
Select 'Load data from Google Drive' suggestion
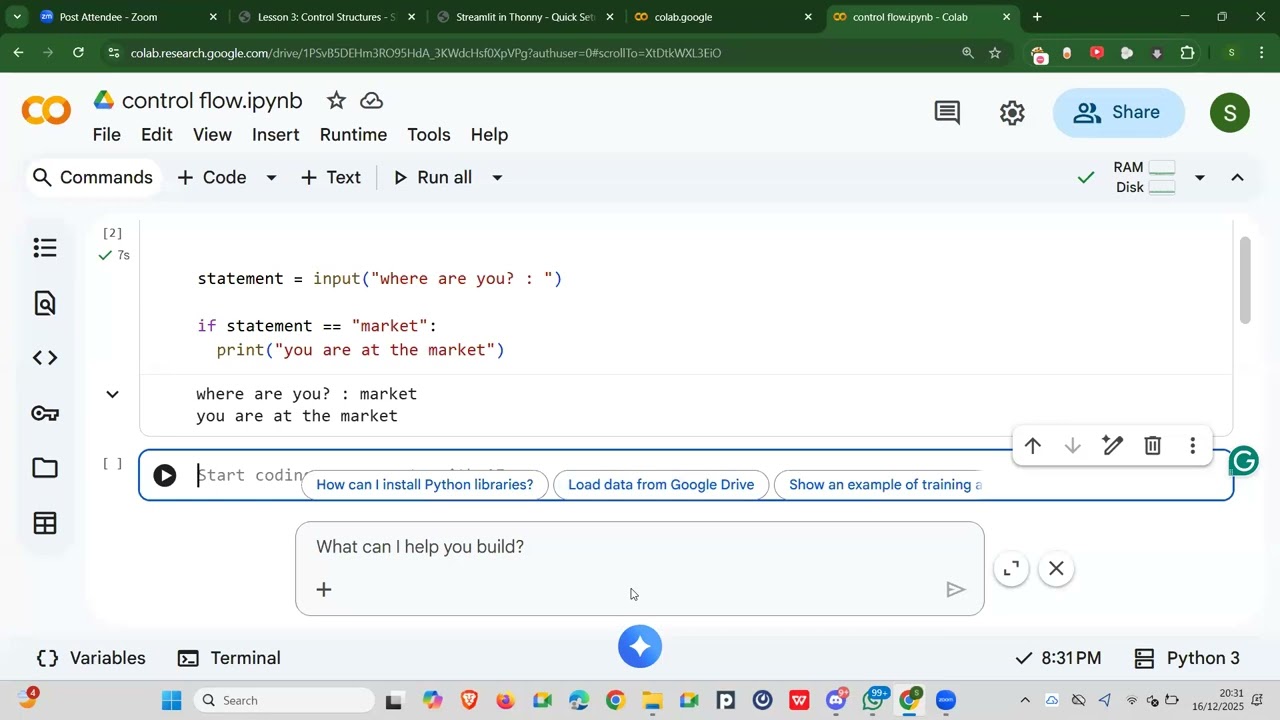pos(661,485)
